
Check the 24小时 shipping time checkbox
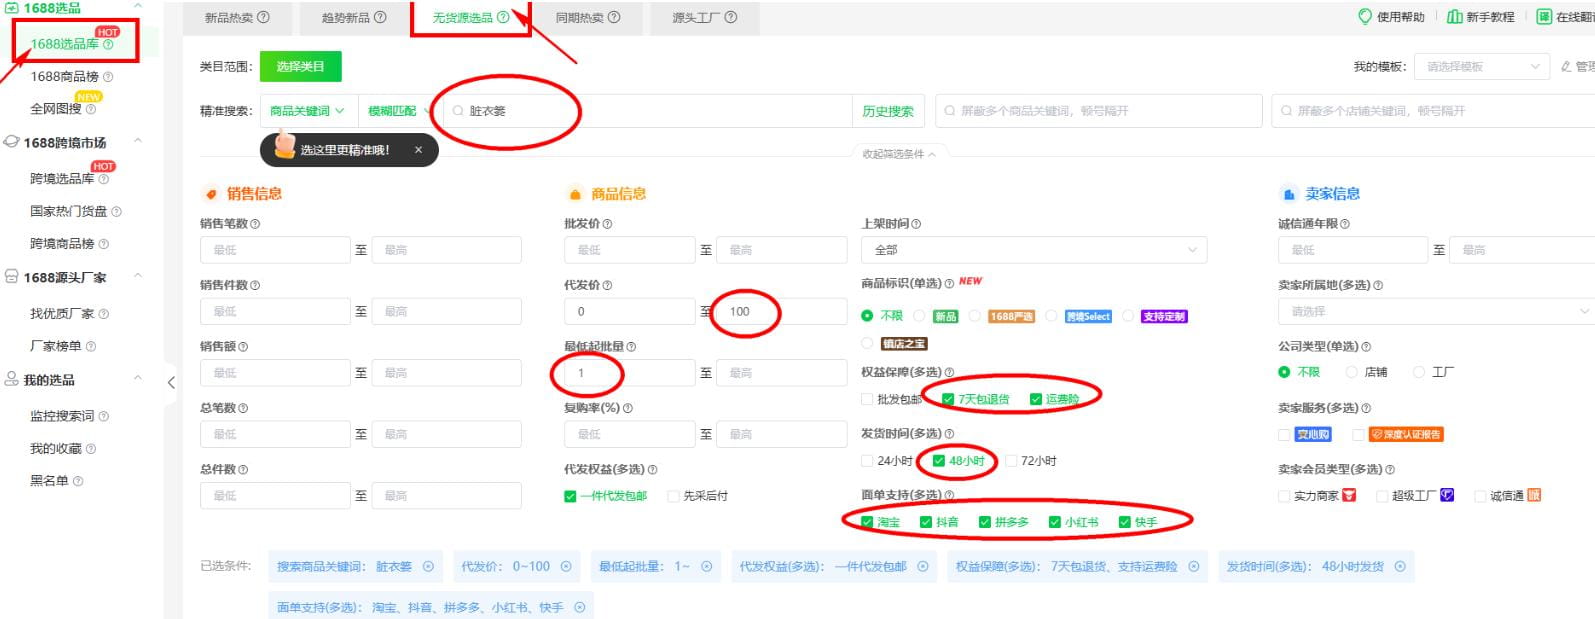coord(867,461)
